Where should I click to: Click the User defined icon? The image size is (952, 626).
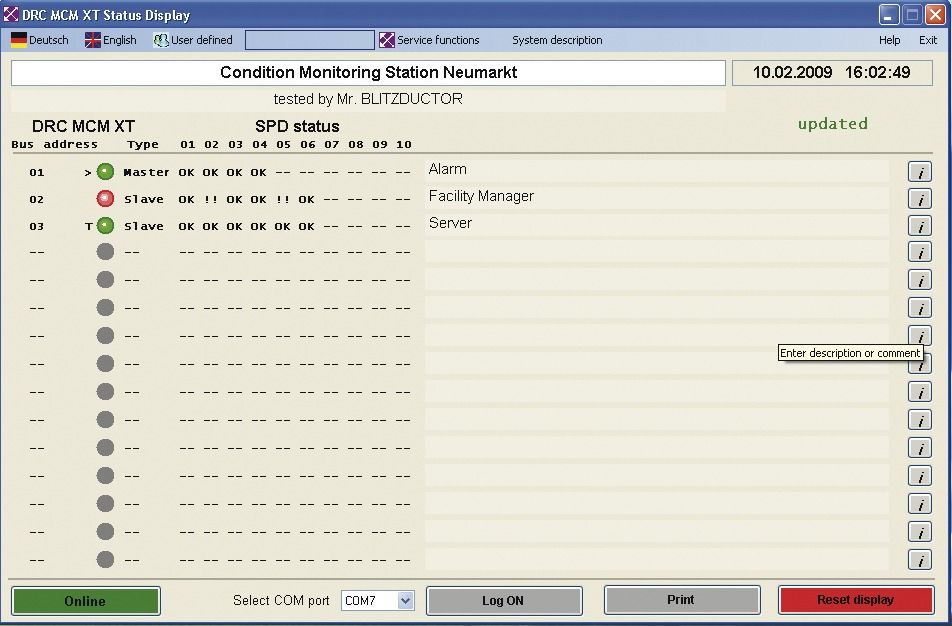pyautogui.click(x=159, y=40)
